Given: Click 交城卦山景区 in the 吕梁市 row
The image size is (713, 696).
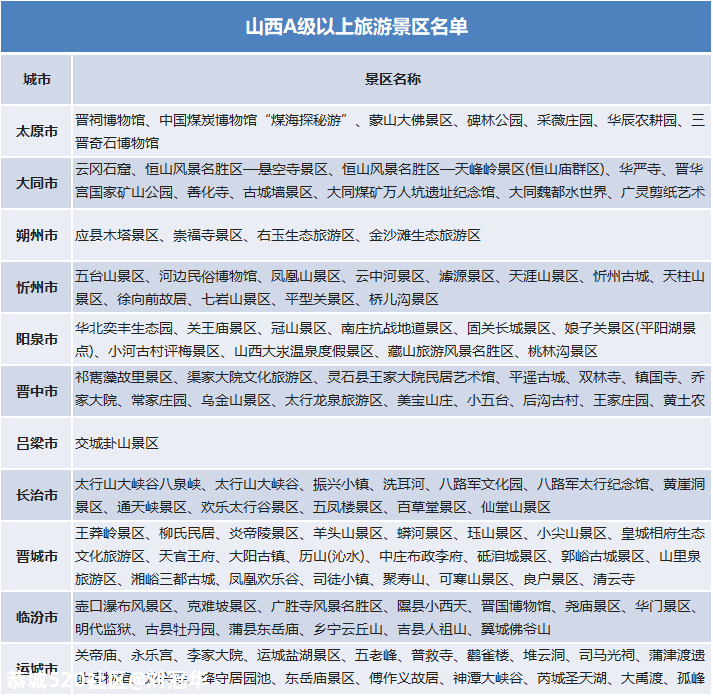Looking at the screenshot, I should pyautogui.click(x=117, y=443).
